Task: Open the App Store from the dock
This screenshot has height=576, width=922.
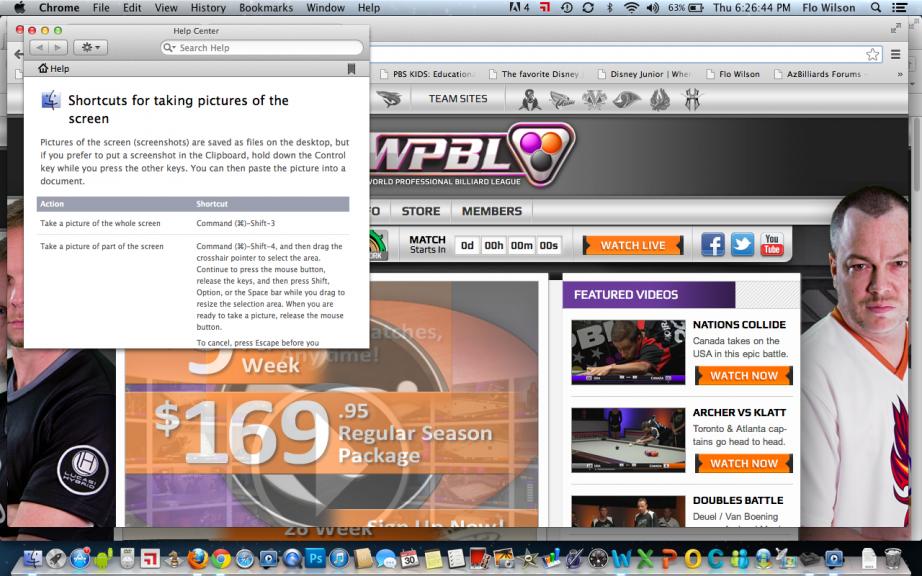Action: (80, 558)
